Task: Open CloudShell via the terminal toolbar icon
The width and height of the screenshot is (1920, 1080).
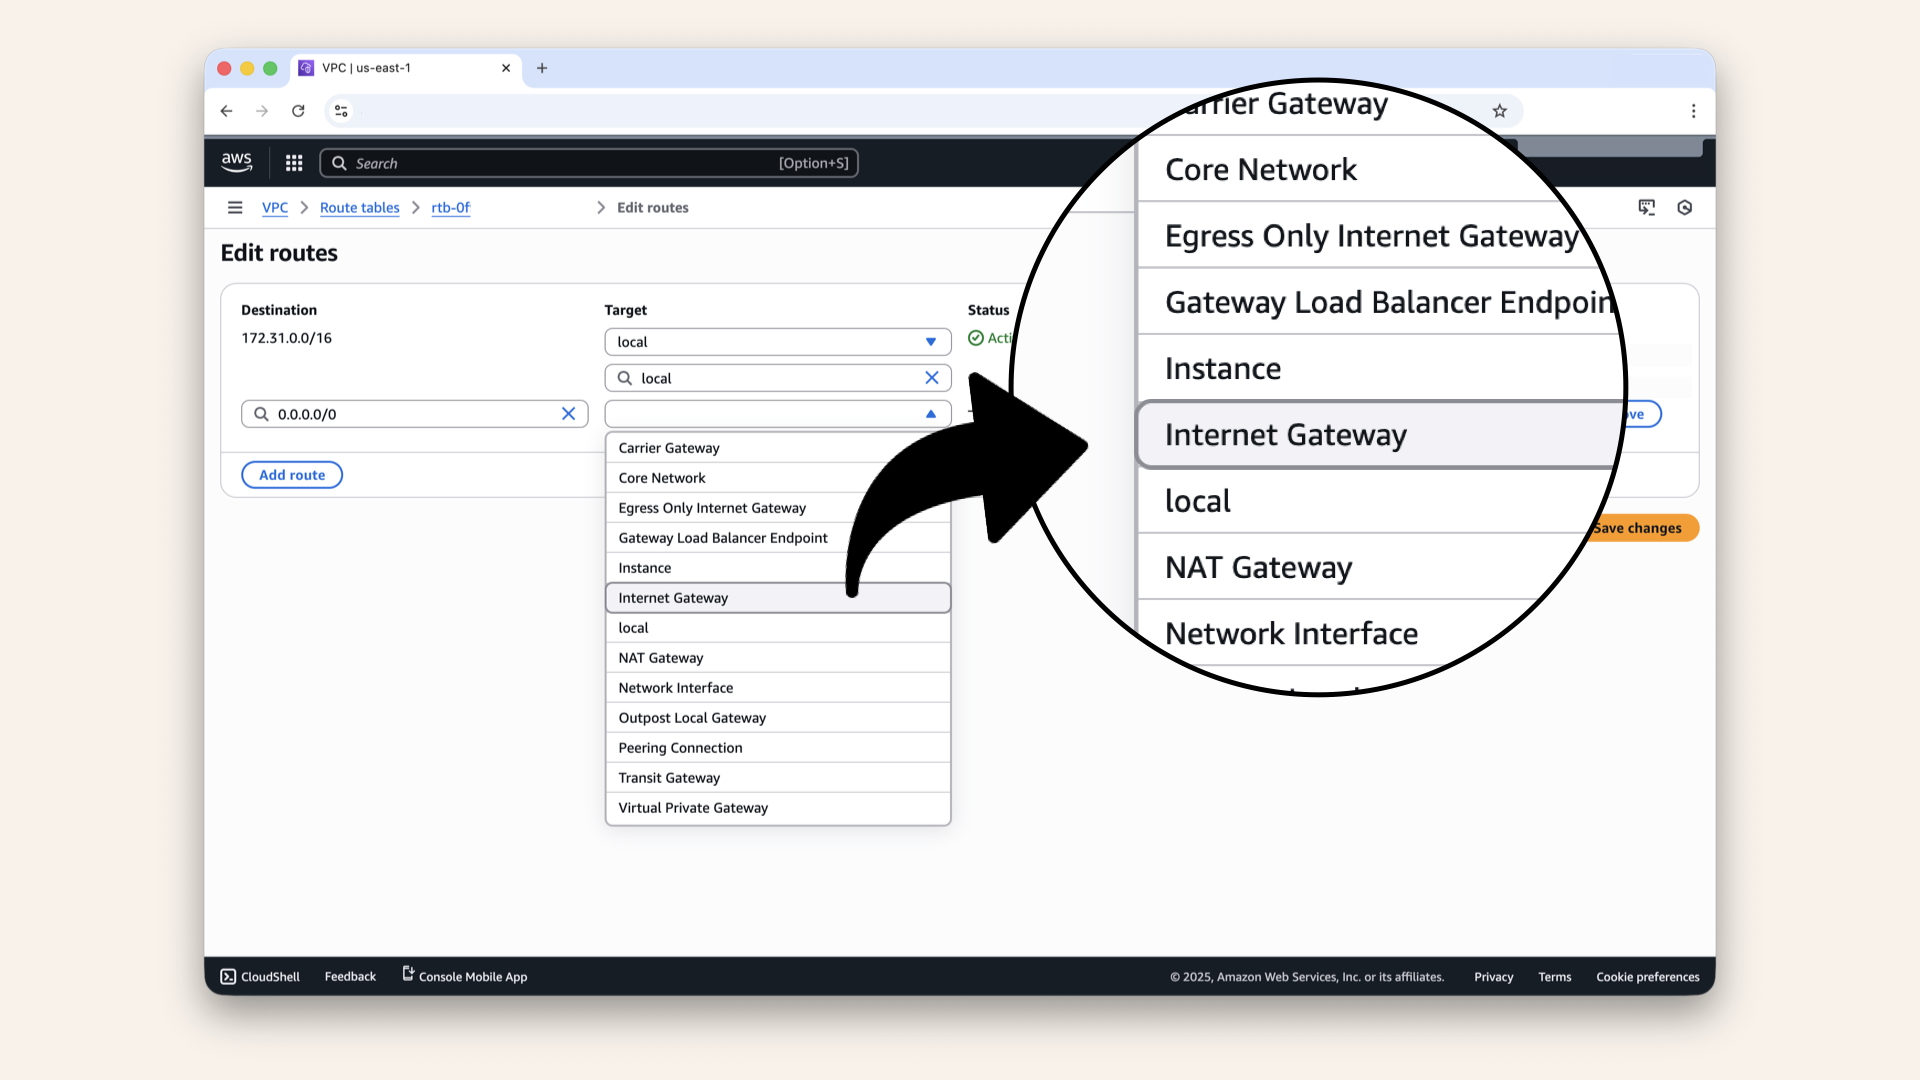Action: tap(1647, 207)
